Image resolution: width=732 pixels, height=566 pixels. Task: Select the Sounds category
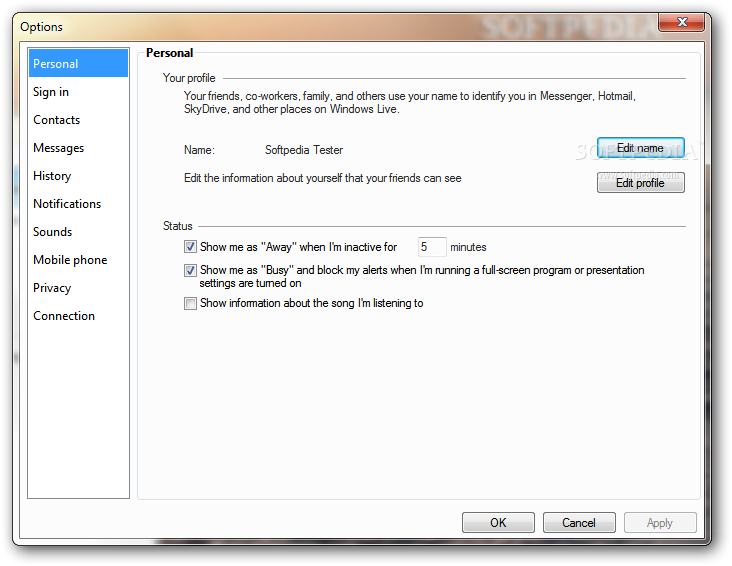point(78,232)
